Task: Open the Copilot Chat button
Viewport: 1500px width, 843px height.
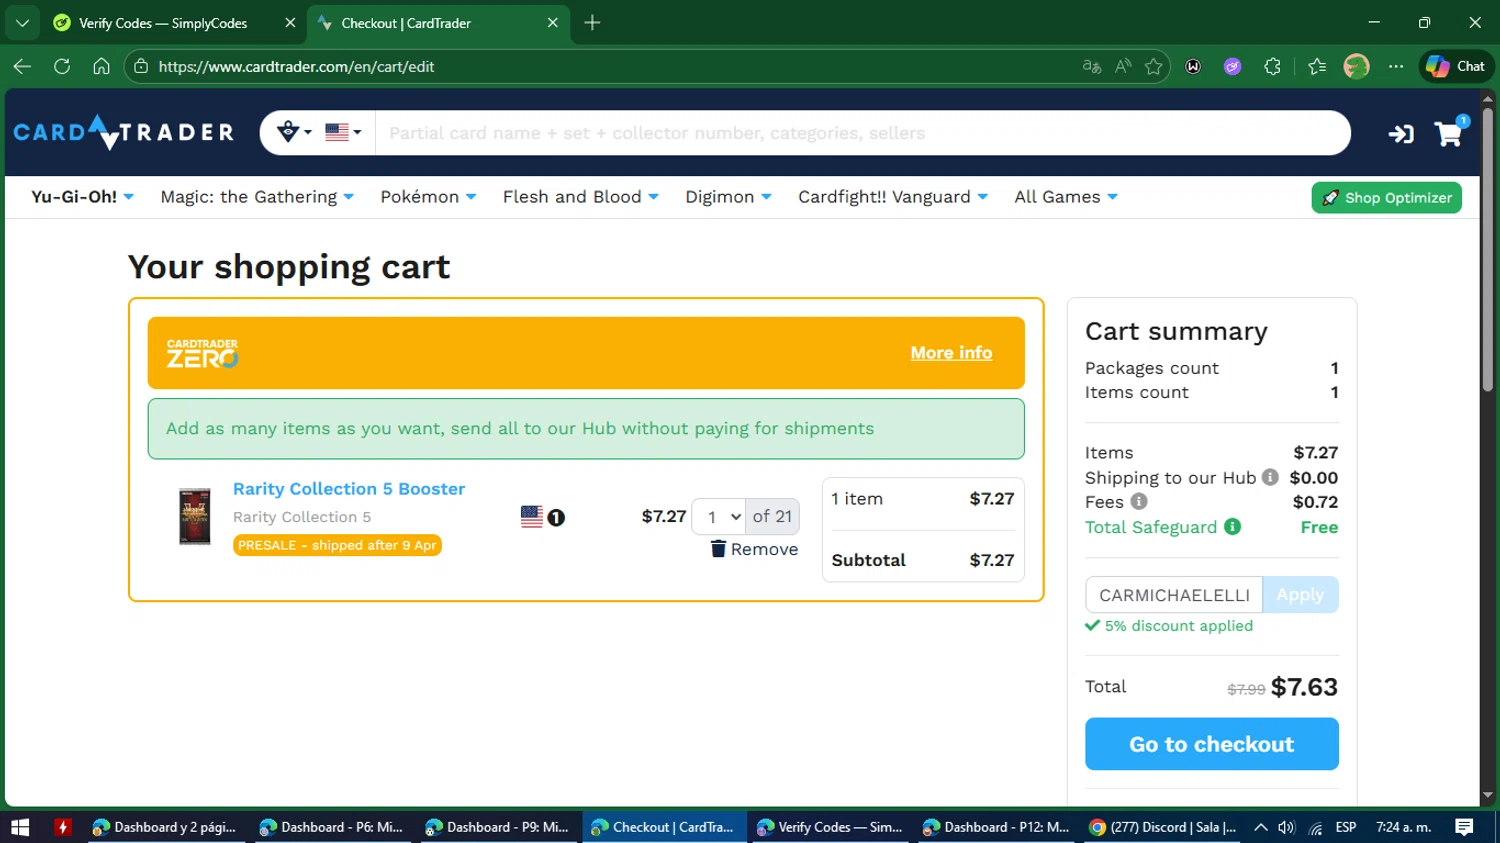Action: (x=1455, y=66)
